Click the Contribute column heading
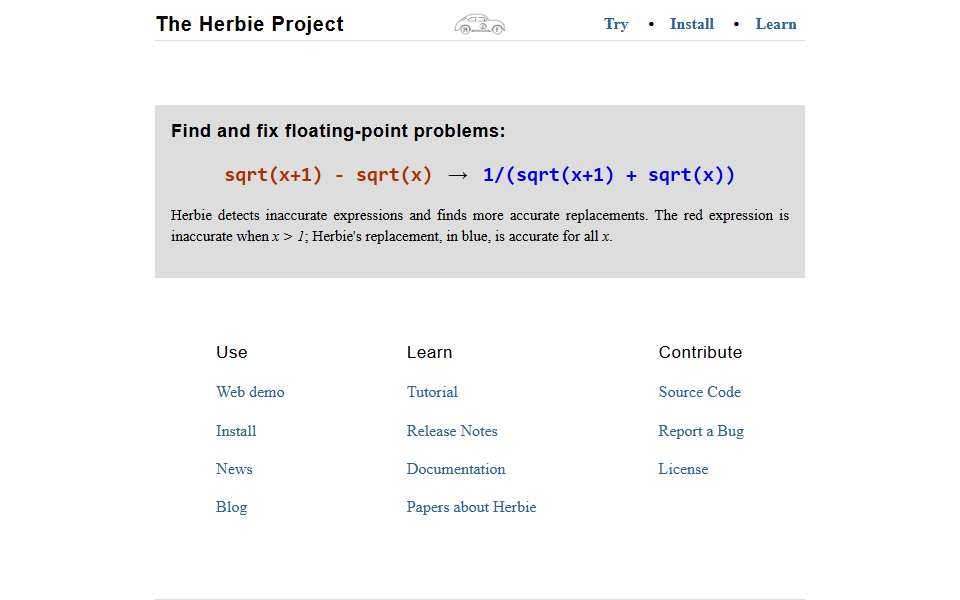Screen dimensions: 960x600 [x=700, y=353]
